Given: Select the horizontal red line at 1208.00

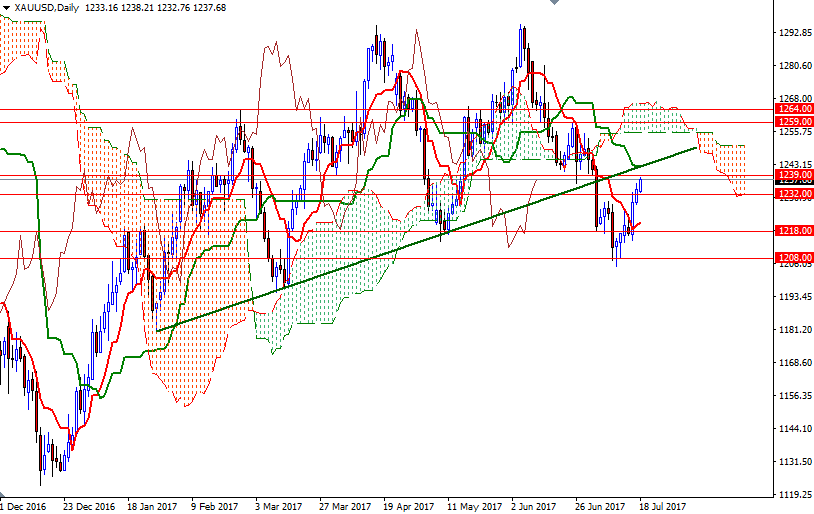Looking at the screenshot, I should pos(400,258).
